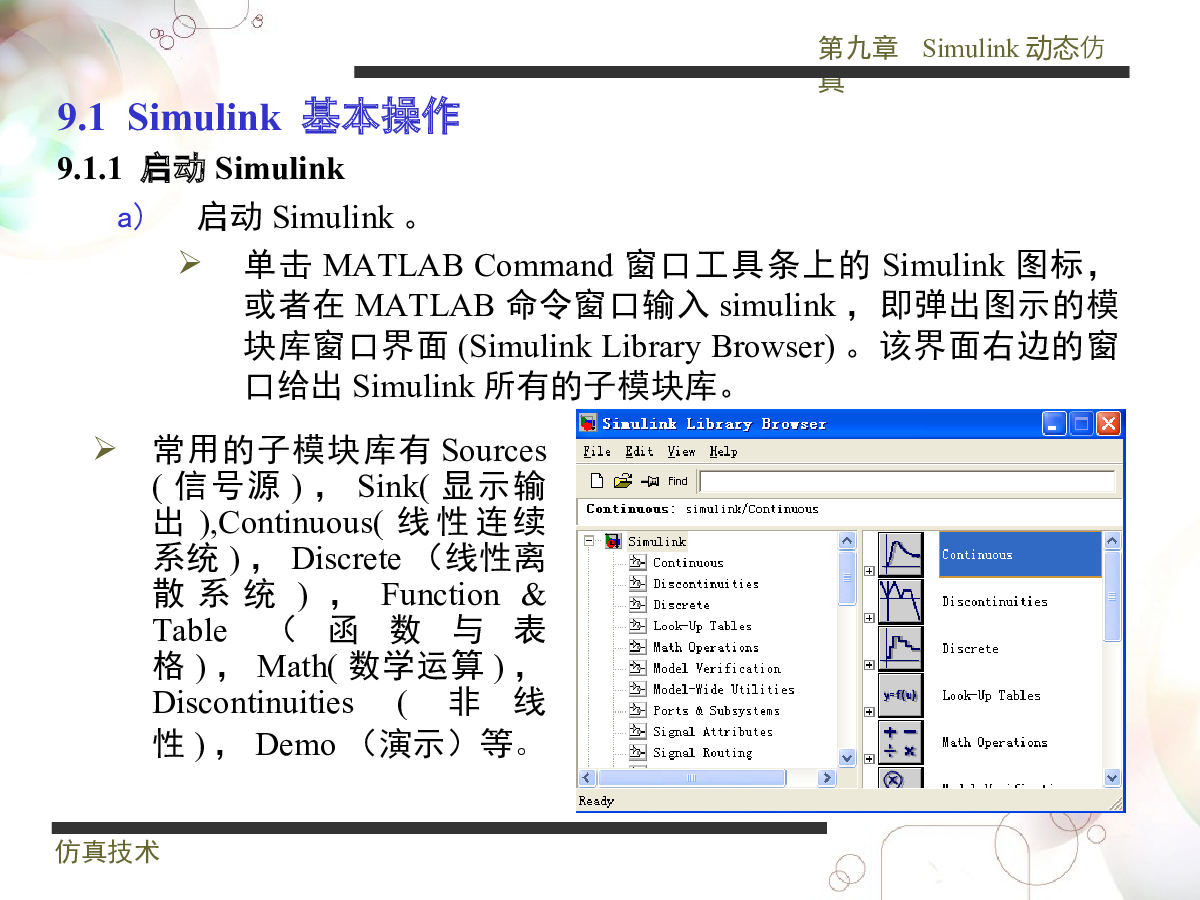Select the Discontinuities block icon in the right pane
The height and width of the screenshot is (900, 1200).
900,601
